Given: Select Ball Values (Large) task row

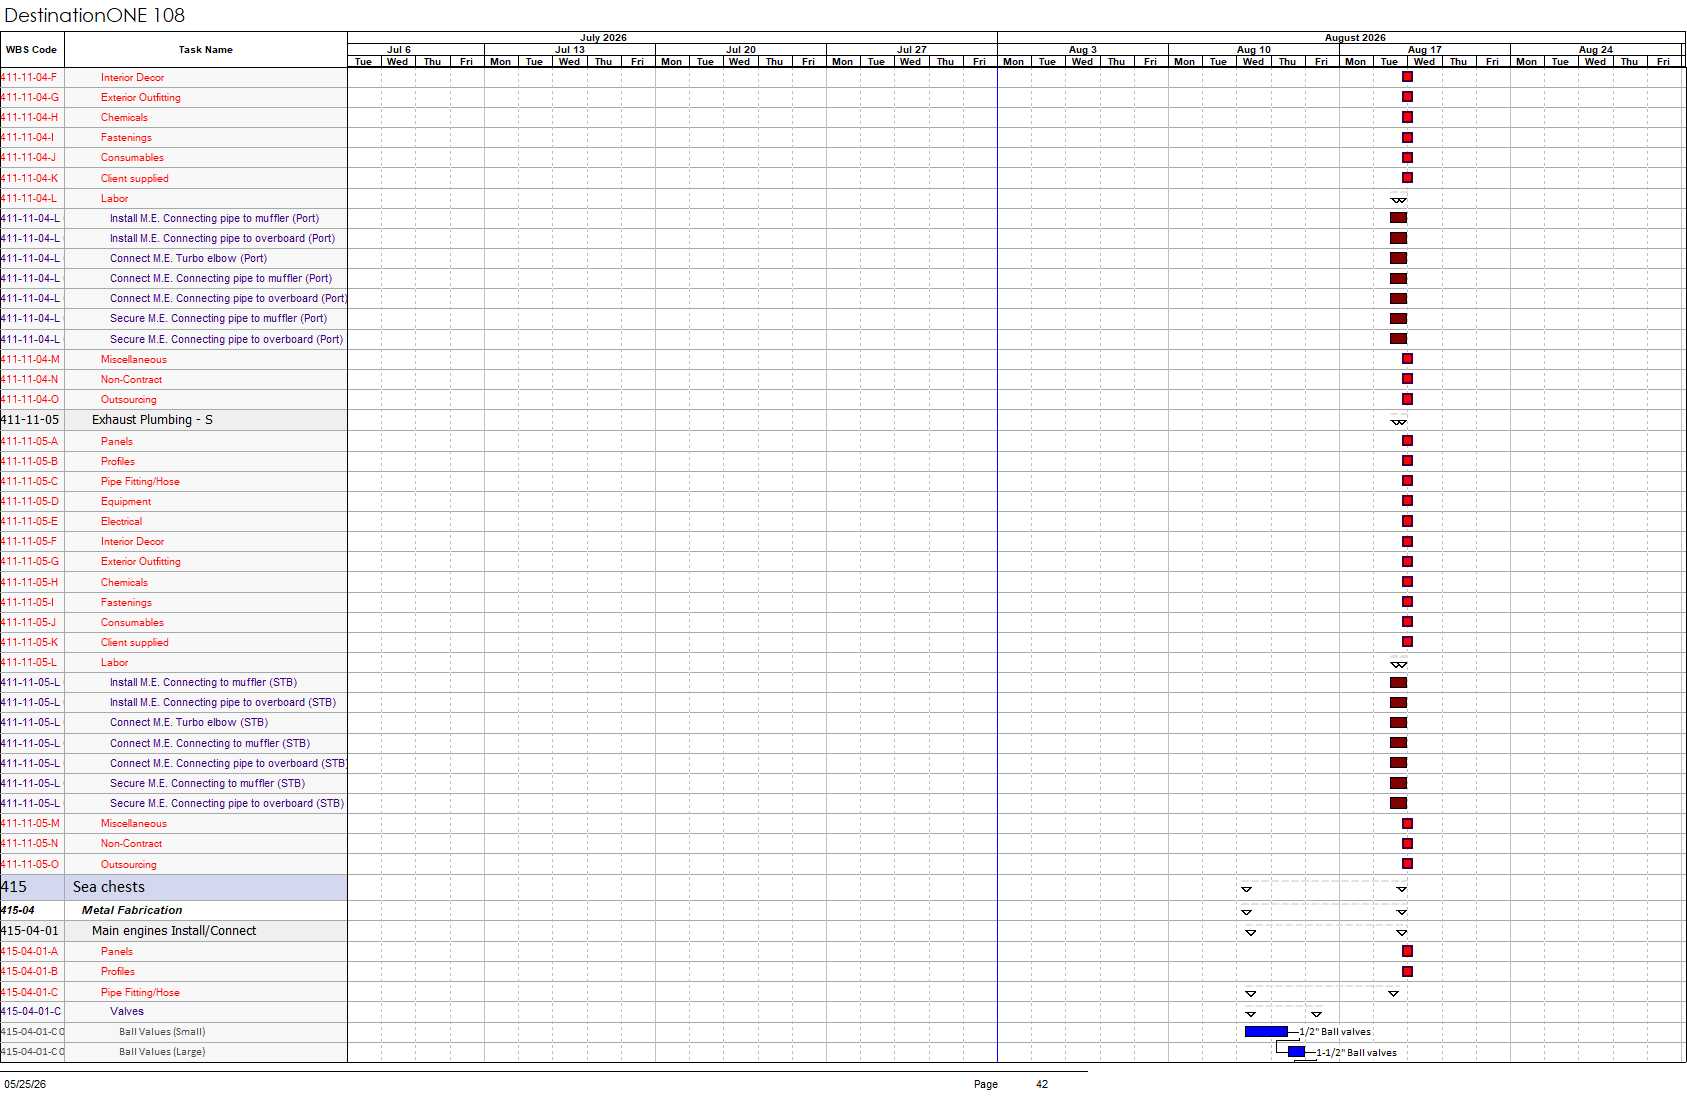Looking at the screenshot, I should point(174,1052).
